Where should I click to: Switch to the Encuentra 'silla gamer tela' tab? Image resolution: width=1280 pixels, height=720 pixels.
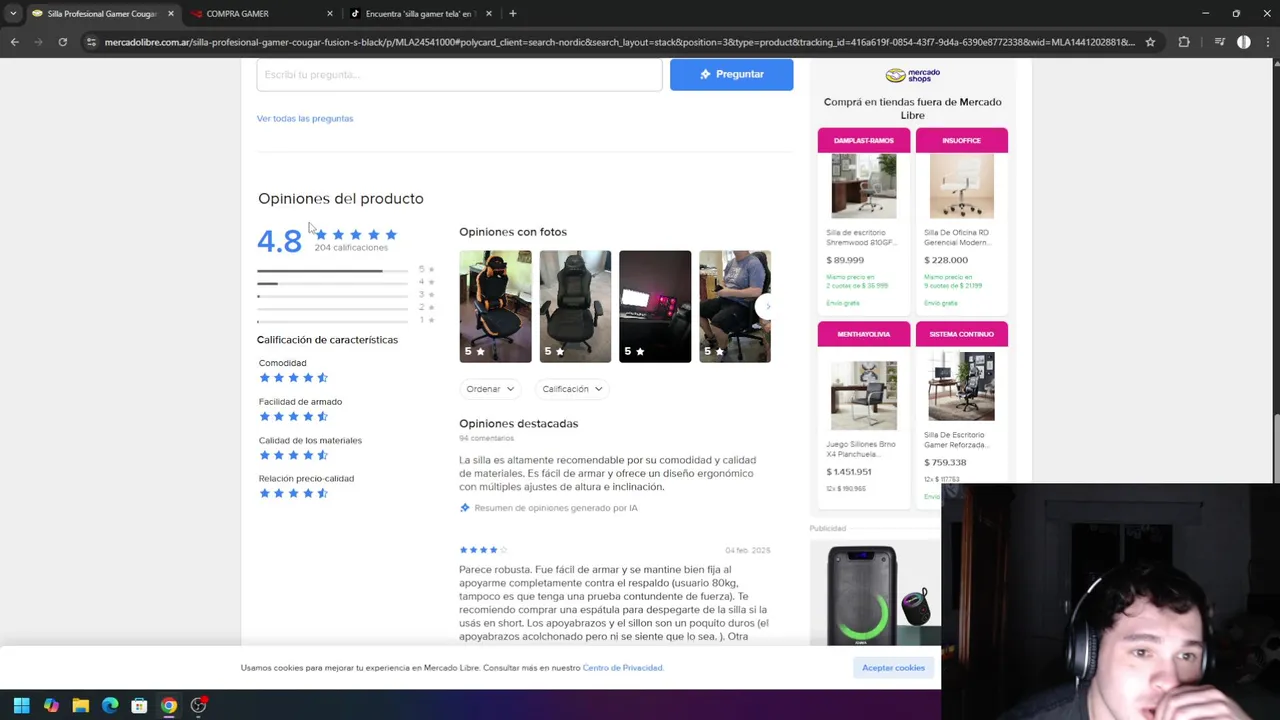click(421, 14)
